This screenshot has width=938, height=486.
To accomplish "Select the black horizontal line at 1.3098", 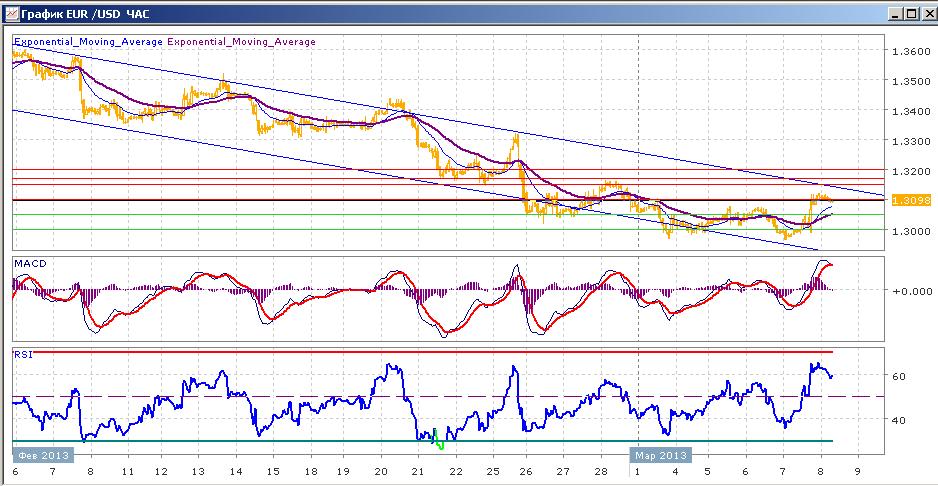I will [449, 200].
